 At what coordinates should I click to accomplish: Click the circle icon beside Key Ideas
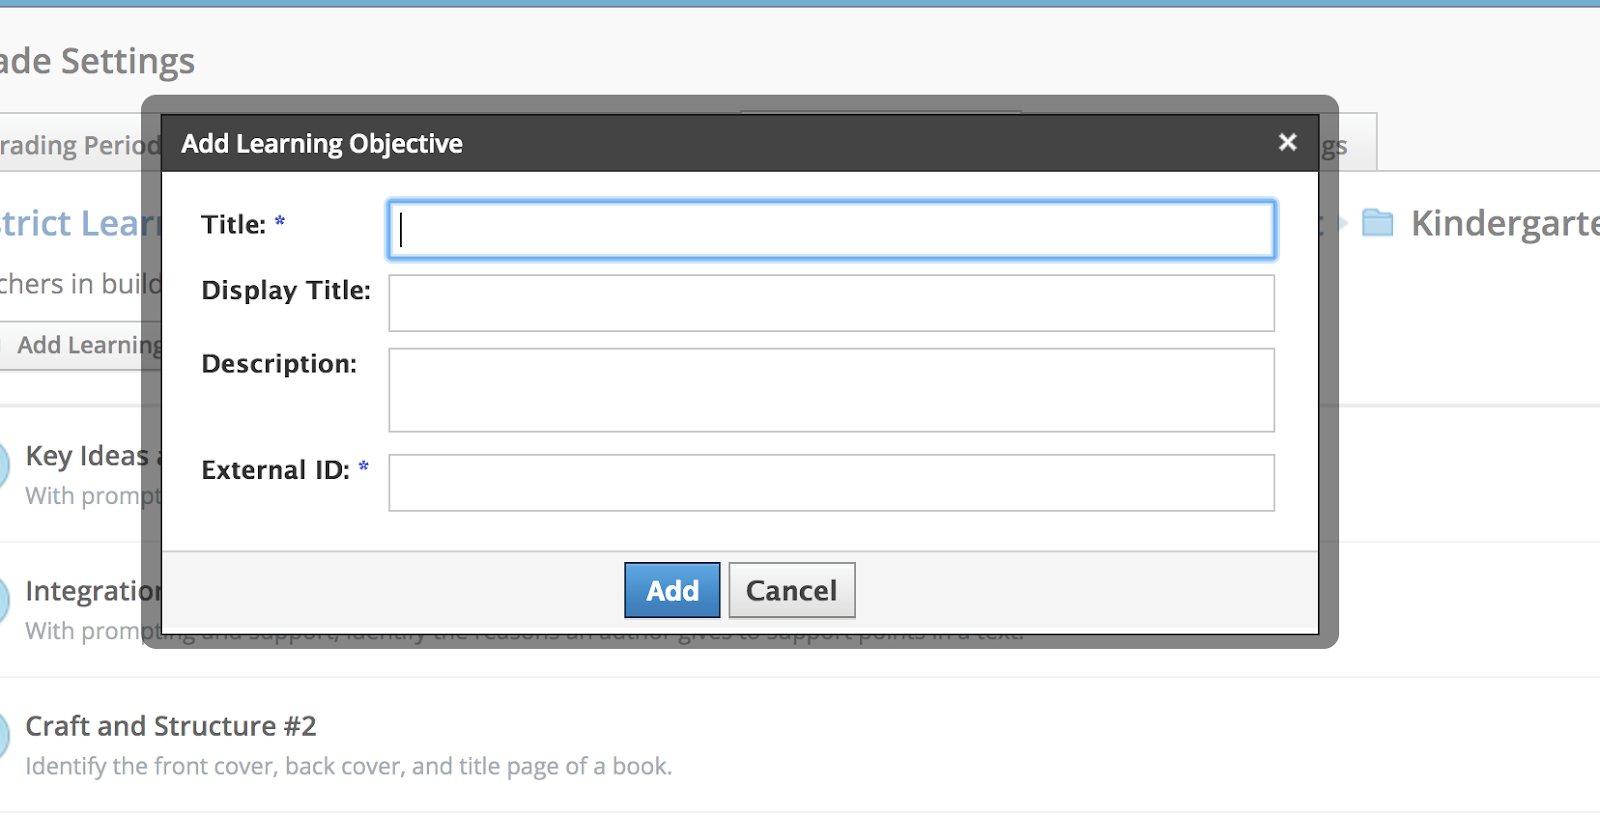3,464
